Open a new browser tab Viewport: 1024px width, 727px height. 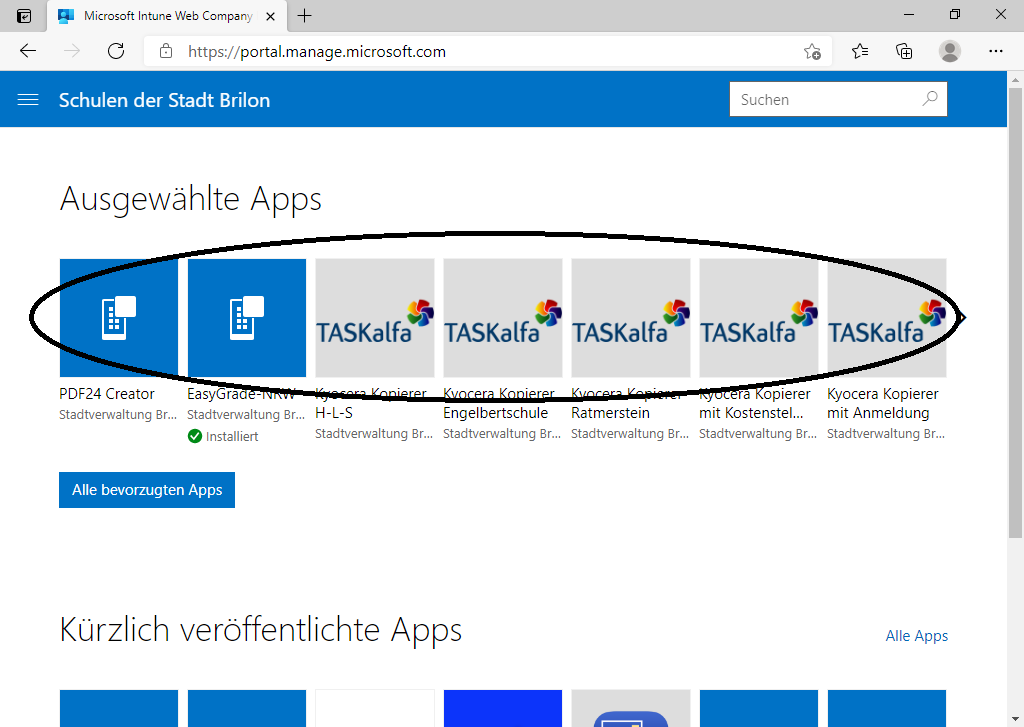point(305,15)
